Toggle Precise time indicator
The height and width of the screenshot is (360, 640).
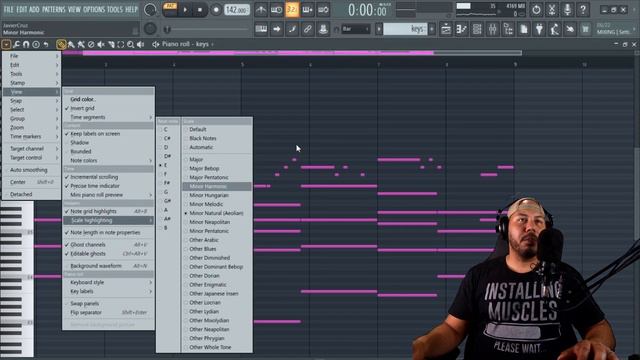tap(109, 186)
